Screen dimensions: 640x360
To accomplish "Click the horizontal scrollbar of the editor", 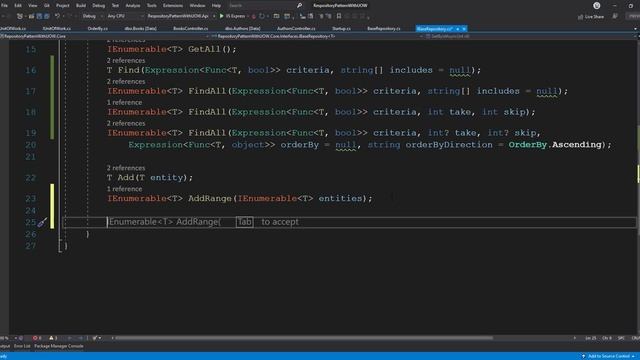I will 304,338.
